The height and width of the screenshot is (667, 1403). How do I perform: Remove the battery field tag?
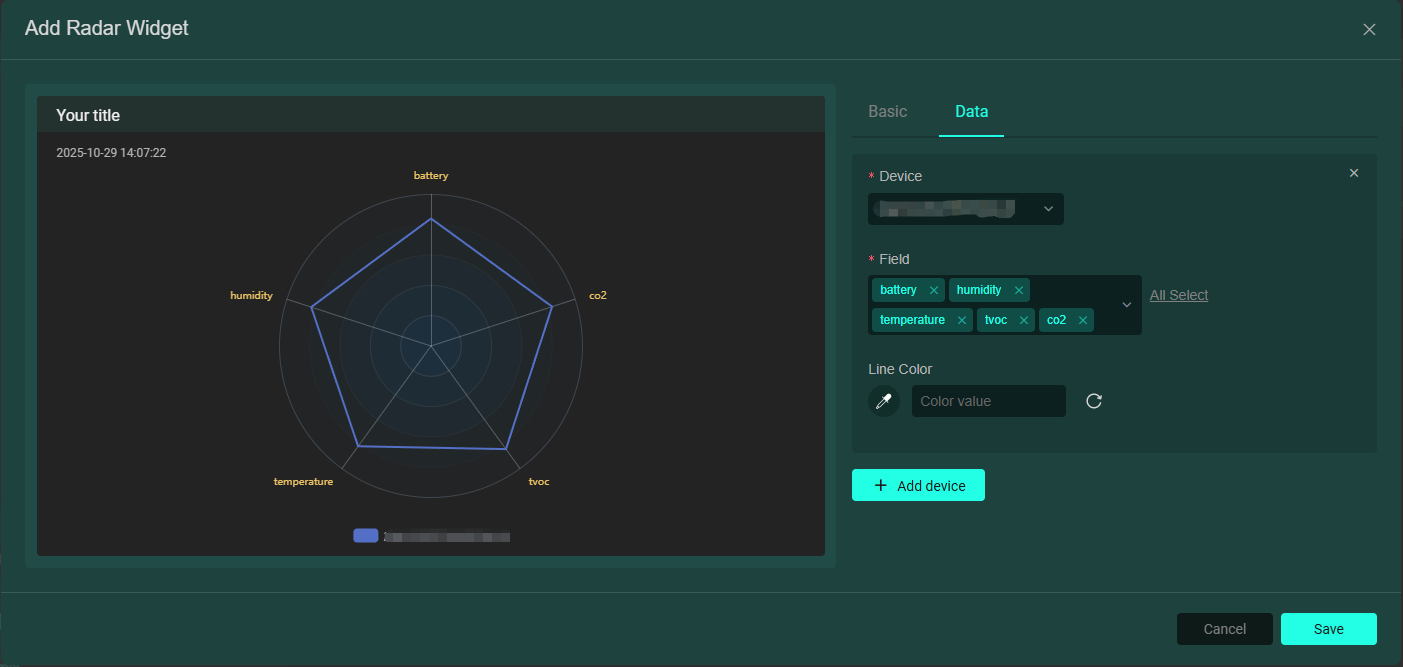tap(934, 290)
